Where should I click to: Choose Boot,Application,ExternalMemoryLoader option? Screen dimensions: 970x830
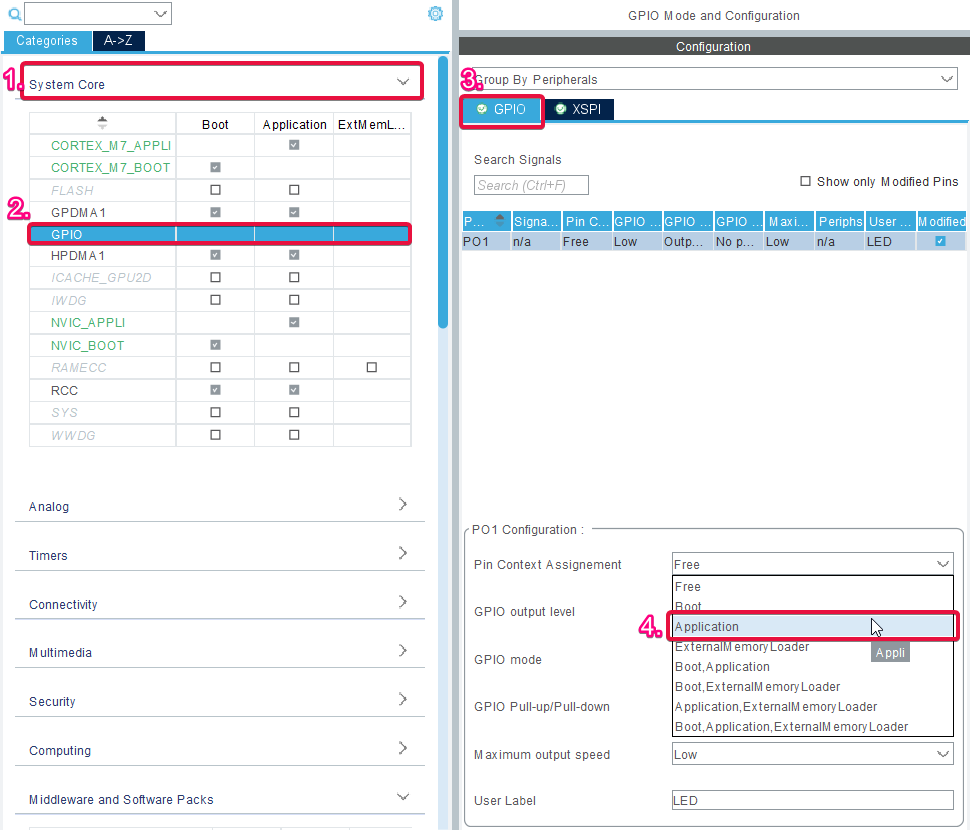(x=812, y=727)
